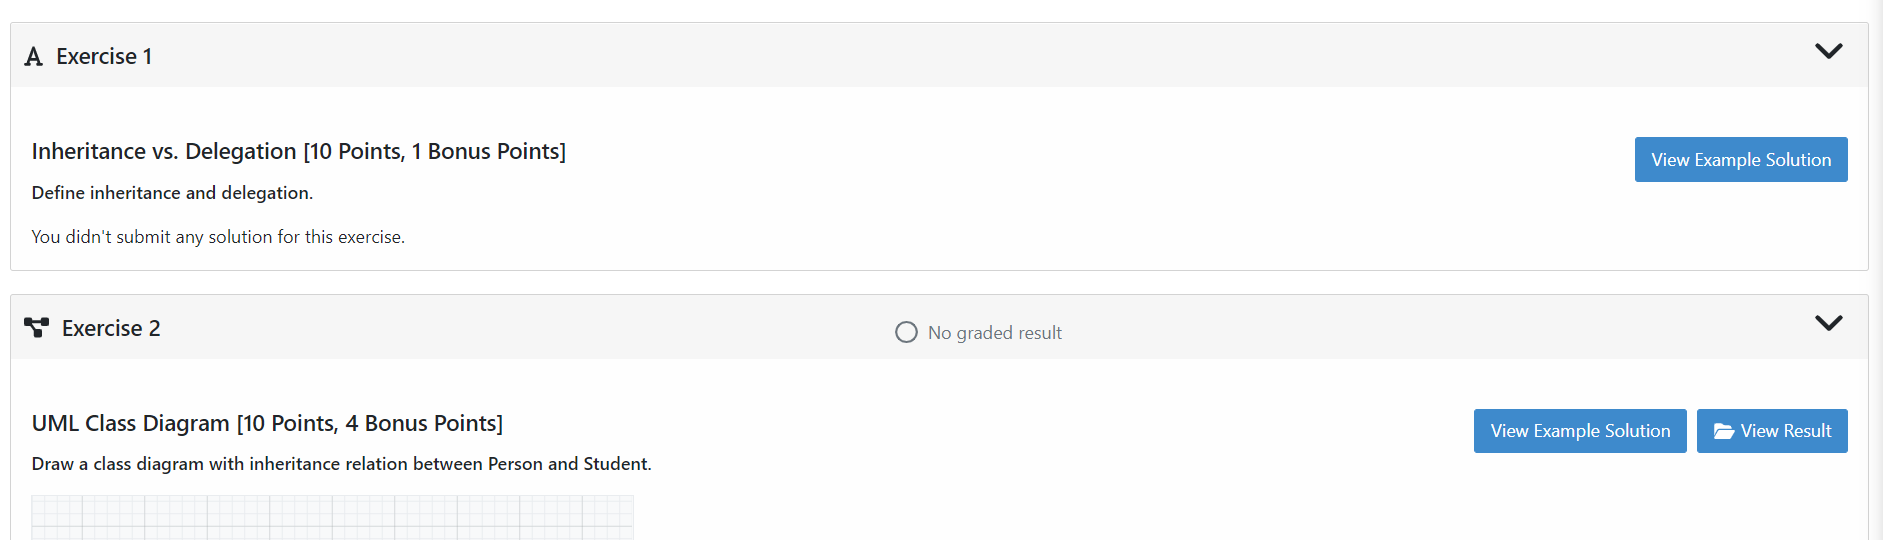The width and height of the screenshot is (1883, 540).
Task: Click the Exercise 2 header title
Action: [x=111, y=329]
